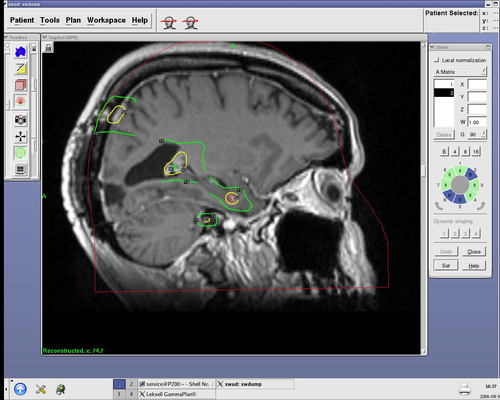Rotate sectors clockwise with right arrow
This screenshot has height=400, width=500.
click(481, 206)
